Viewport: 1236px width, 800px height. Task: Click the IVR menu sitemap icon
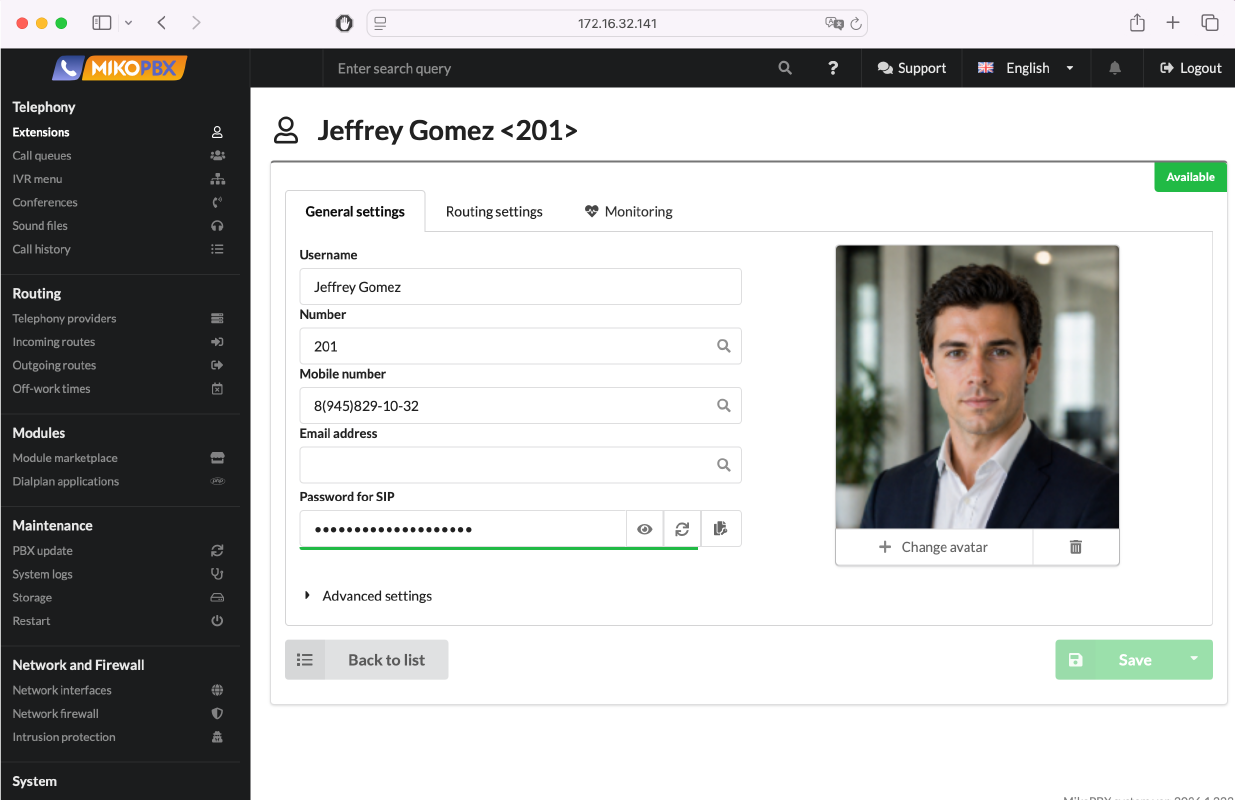point(217,179)
